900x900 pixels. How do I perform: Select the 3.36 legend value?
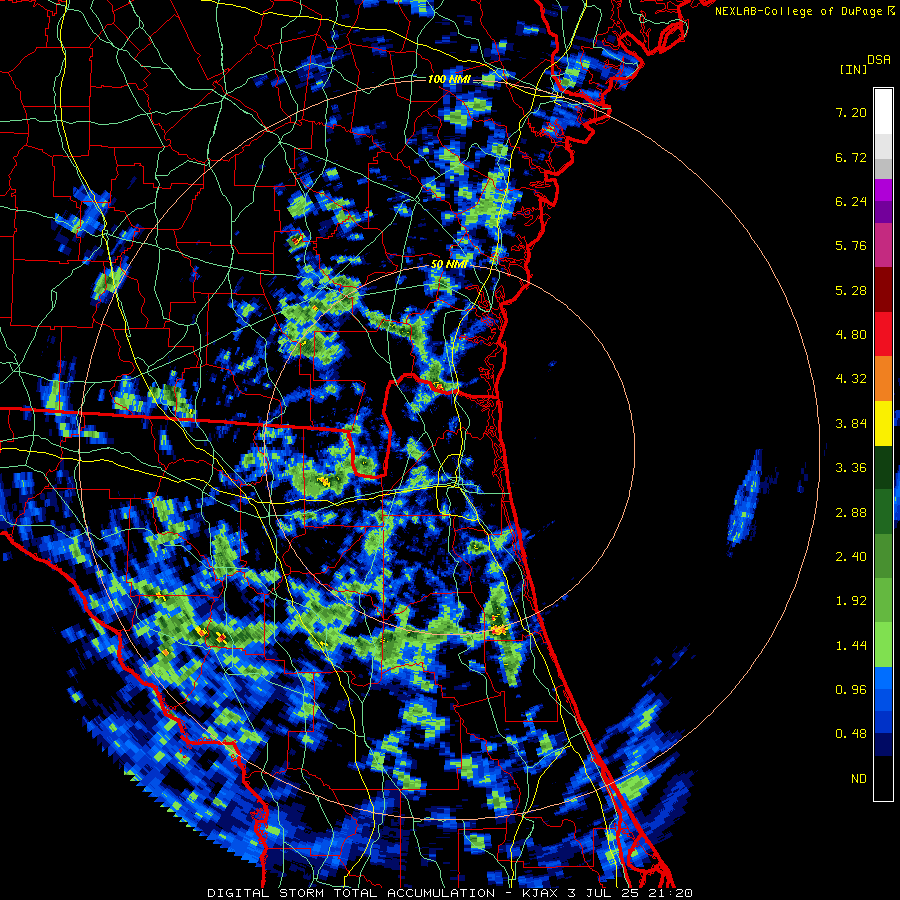click(x=851, y=468)
